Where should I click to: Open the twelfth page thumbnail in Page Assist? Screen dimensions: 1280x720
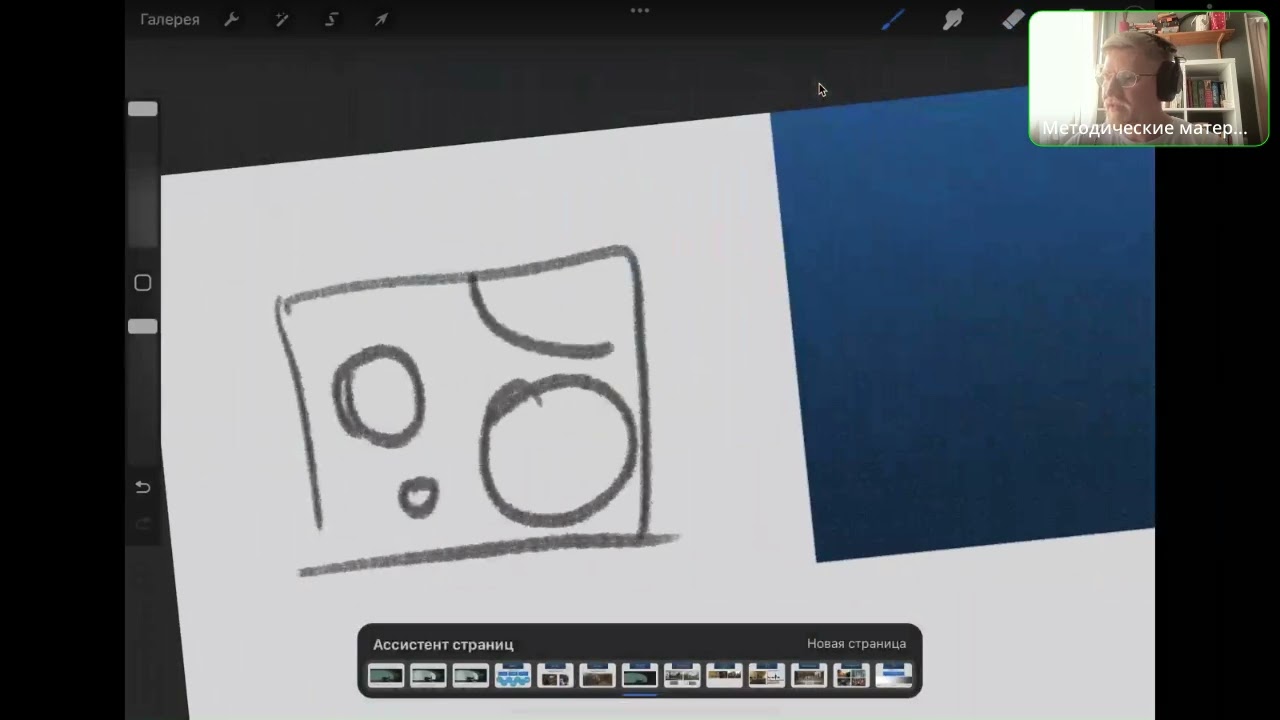[x=851, y=676]
